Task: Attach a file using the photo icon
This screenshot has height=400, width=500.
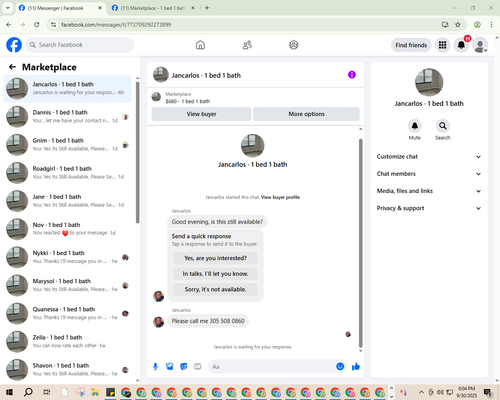Action: [x=170, y=367]
